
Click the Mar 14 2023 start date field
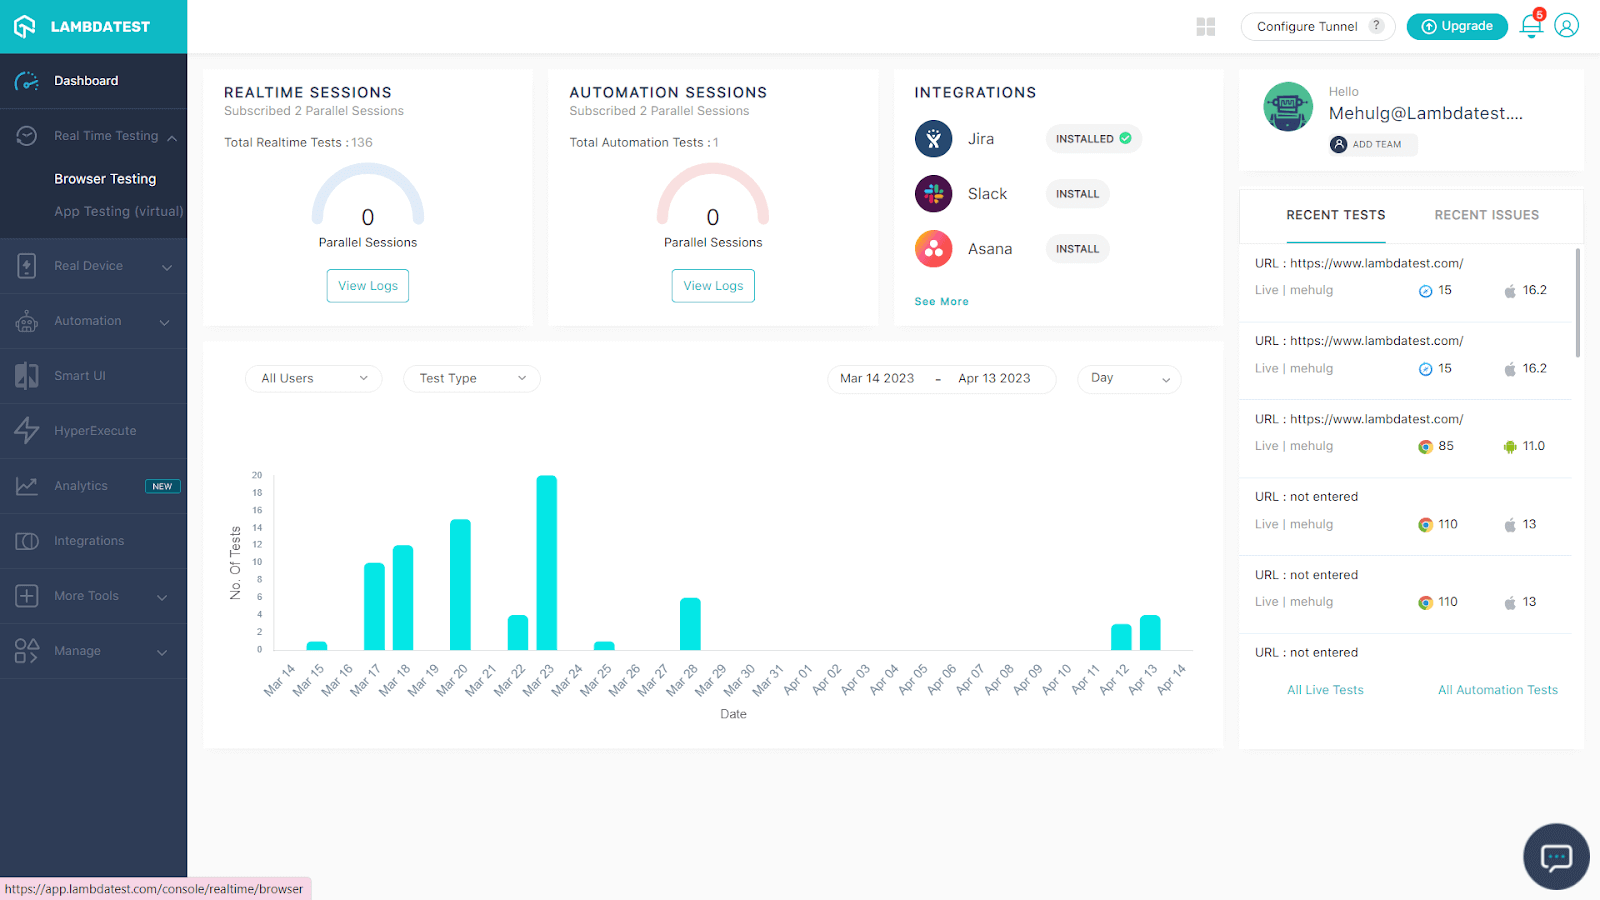877,379
